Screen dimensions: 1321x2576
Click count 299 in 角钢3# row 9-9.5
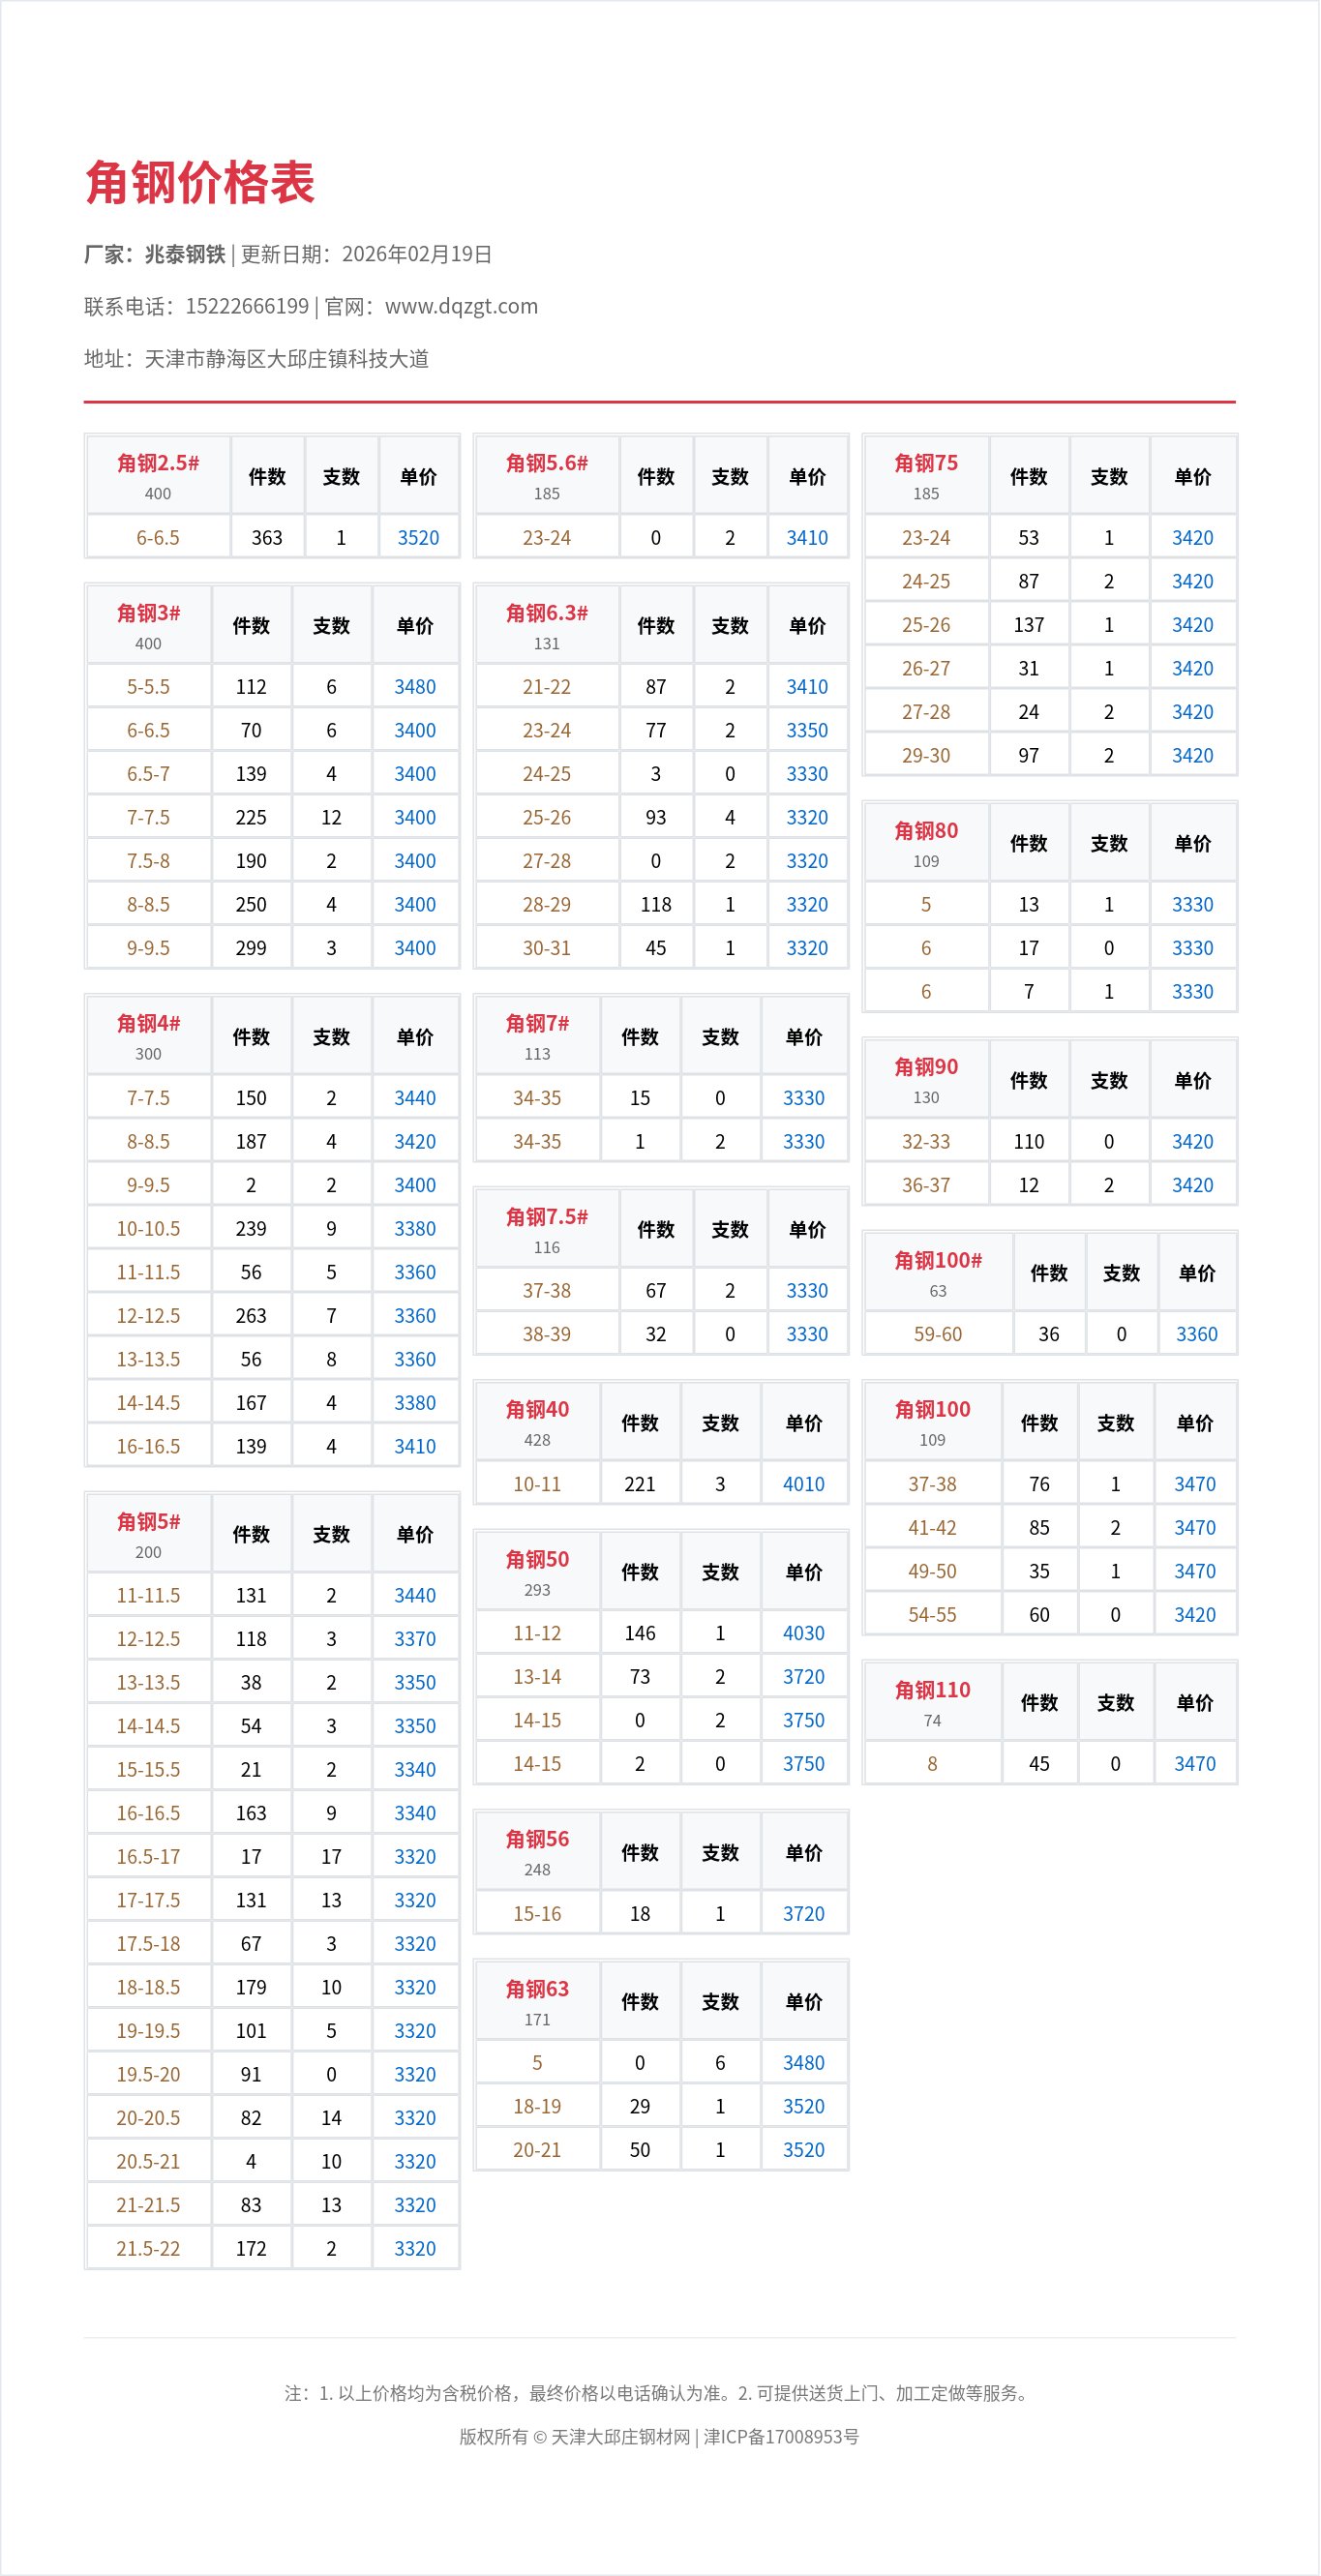(251, 948)
